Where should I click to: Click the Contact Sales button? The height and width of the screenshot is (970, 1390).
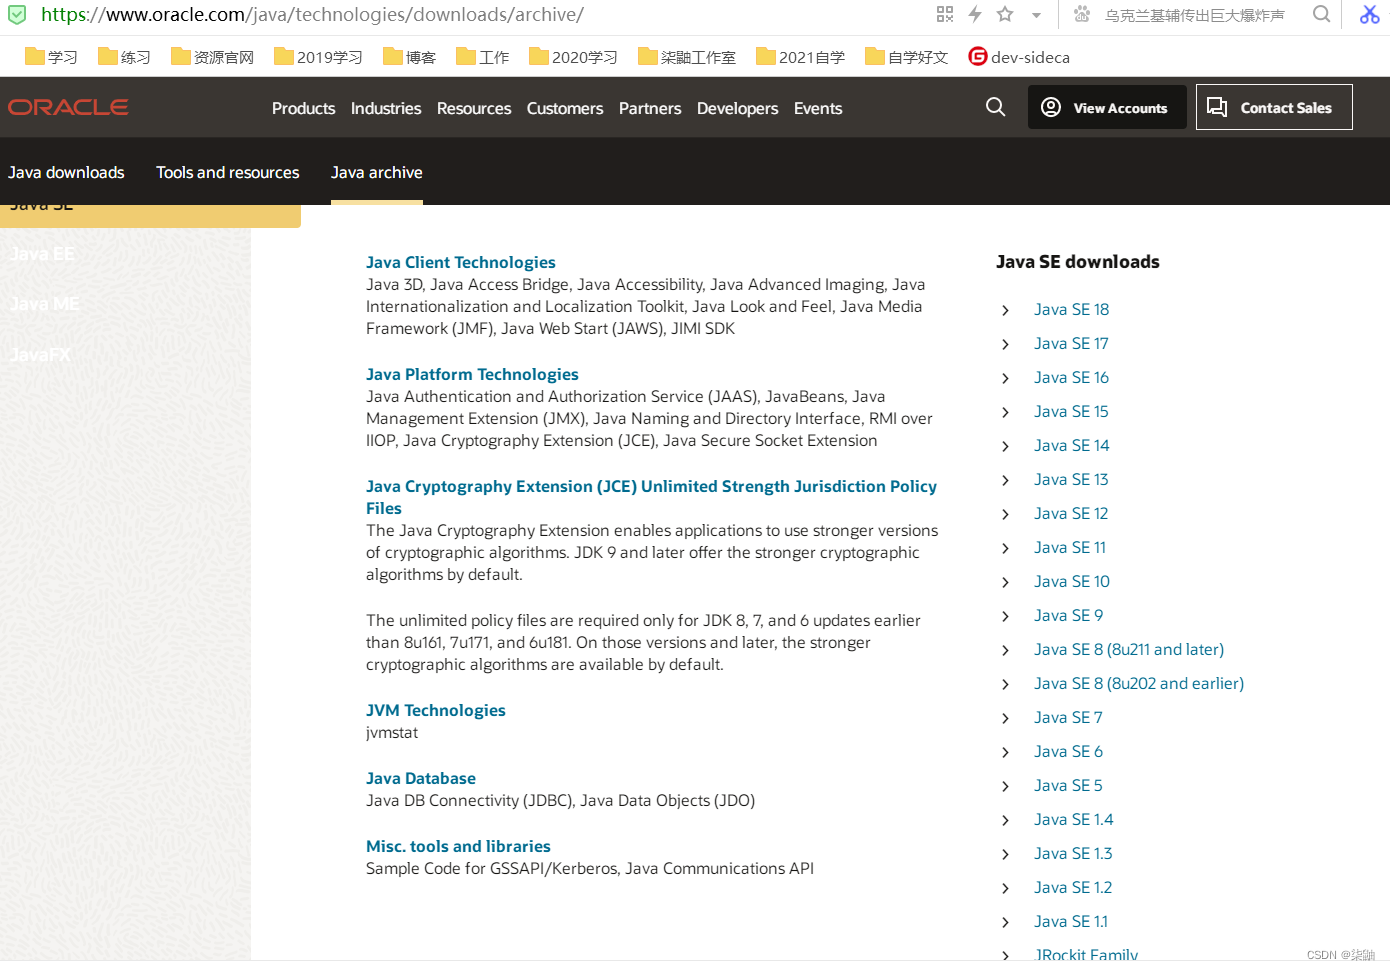point(1274,107)
